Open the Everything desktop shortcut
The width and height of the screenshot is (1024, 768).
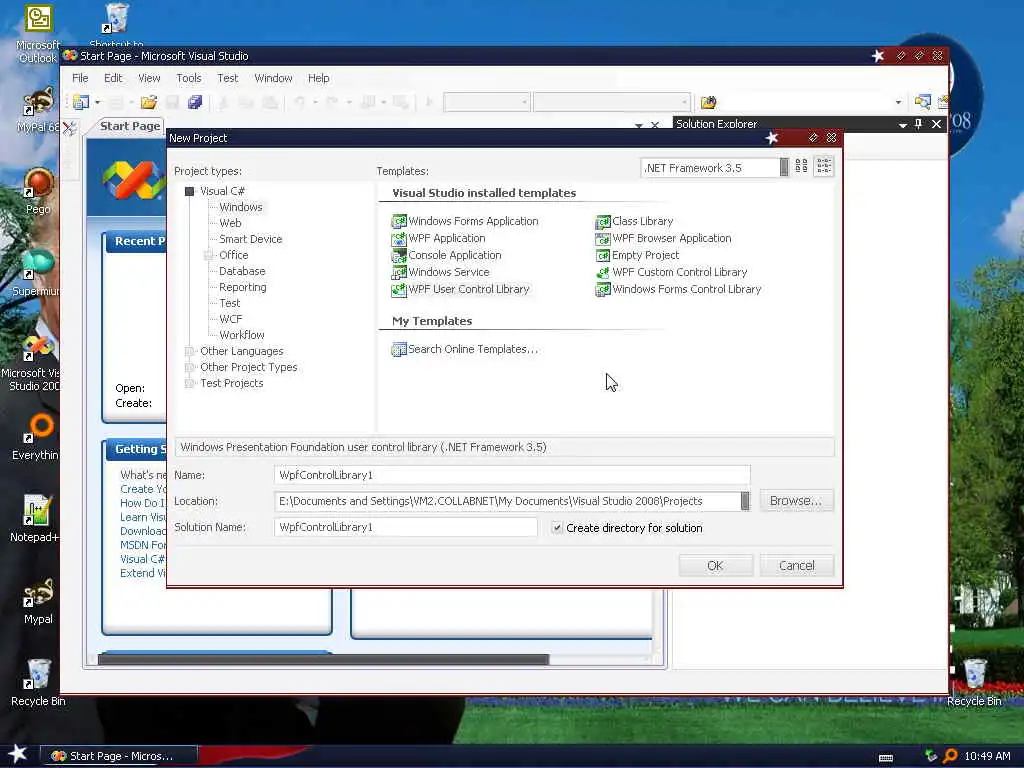(36, 437)
